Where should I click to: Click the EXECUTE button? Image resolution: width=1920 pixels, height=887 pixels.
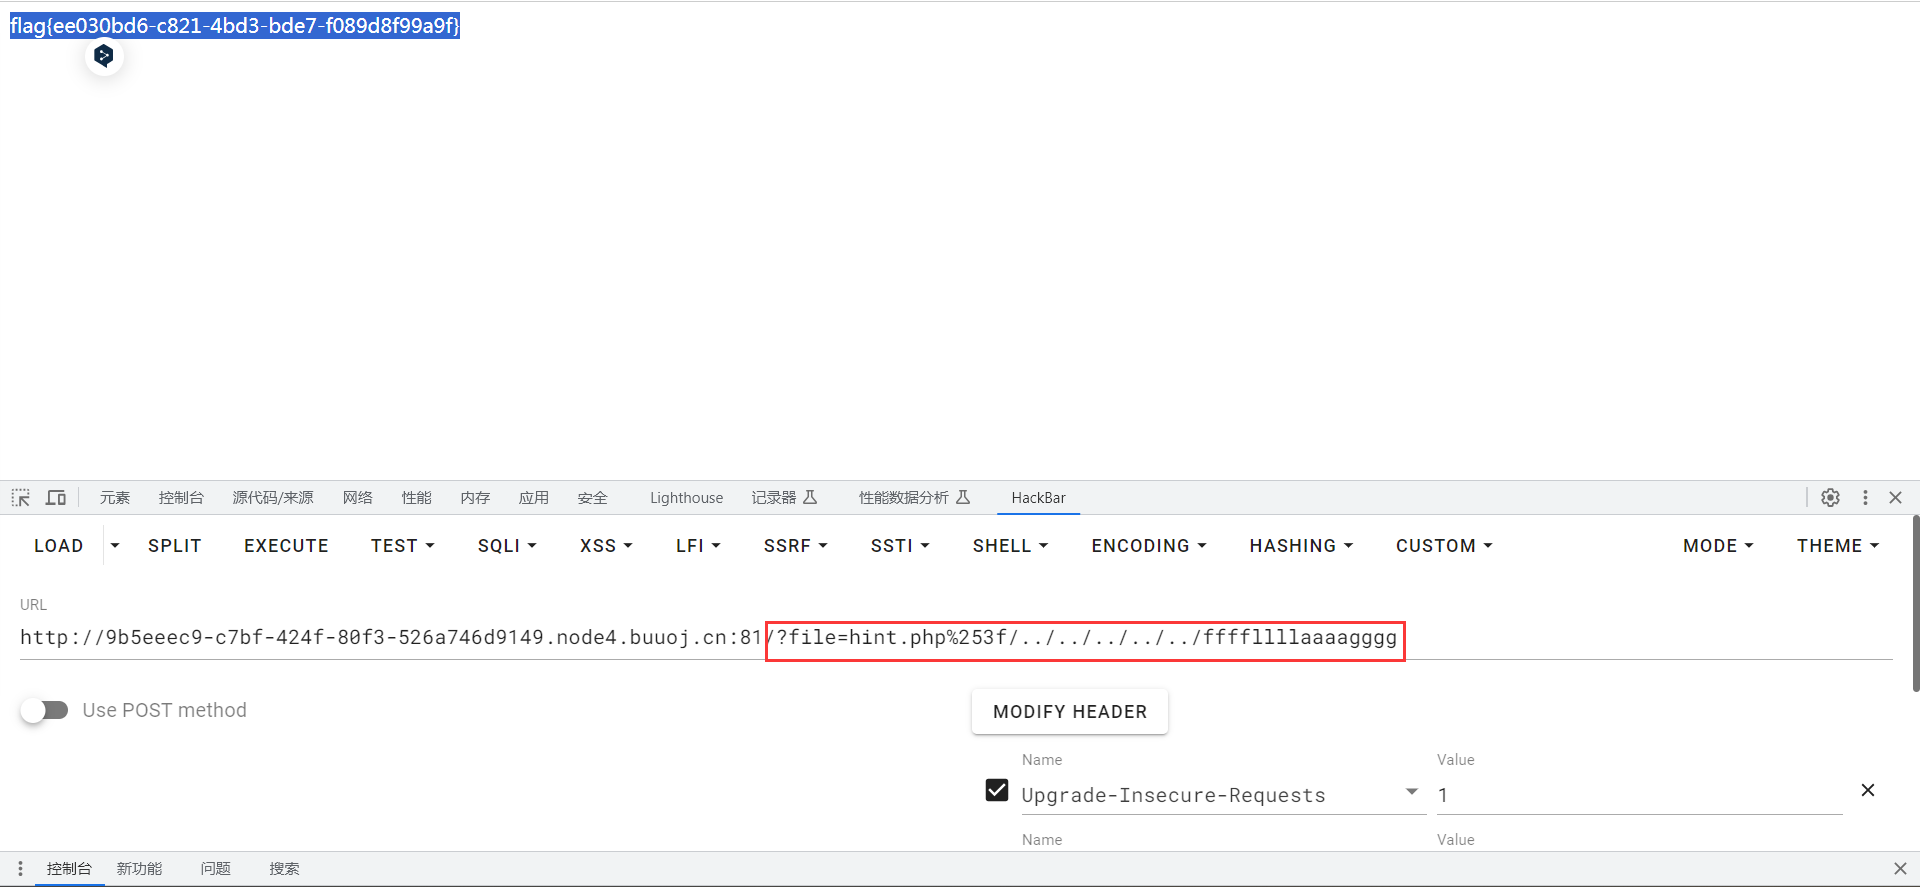pos(286,546)
